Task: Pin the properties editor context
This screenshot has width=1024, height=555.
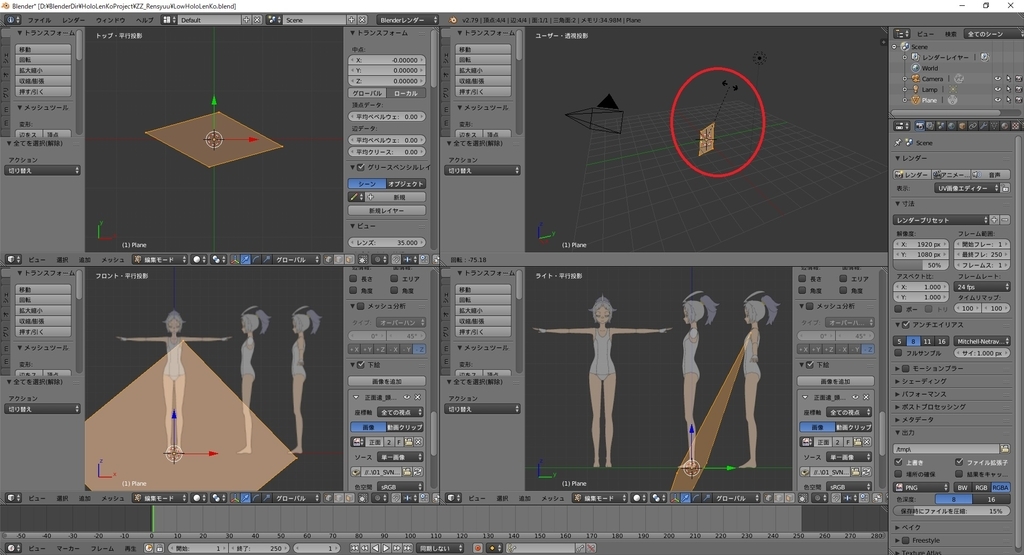Action: [x=898, y=142]
